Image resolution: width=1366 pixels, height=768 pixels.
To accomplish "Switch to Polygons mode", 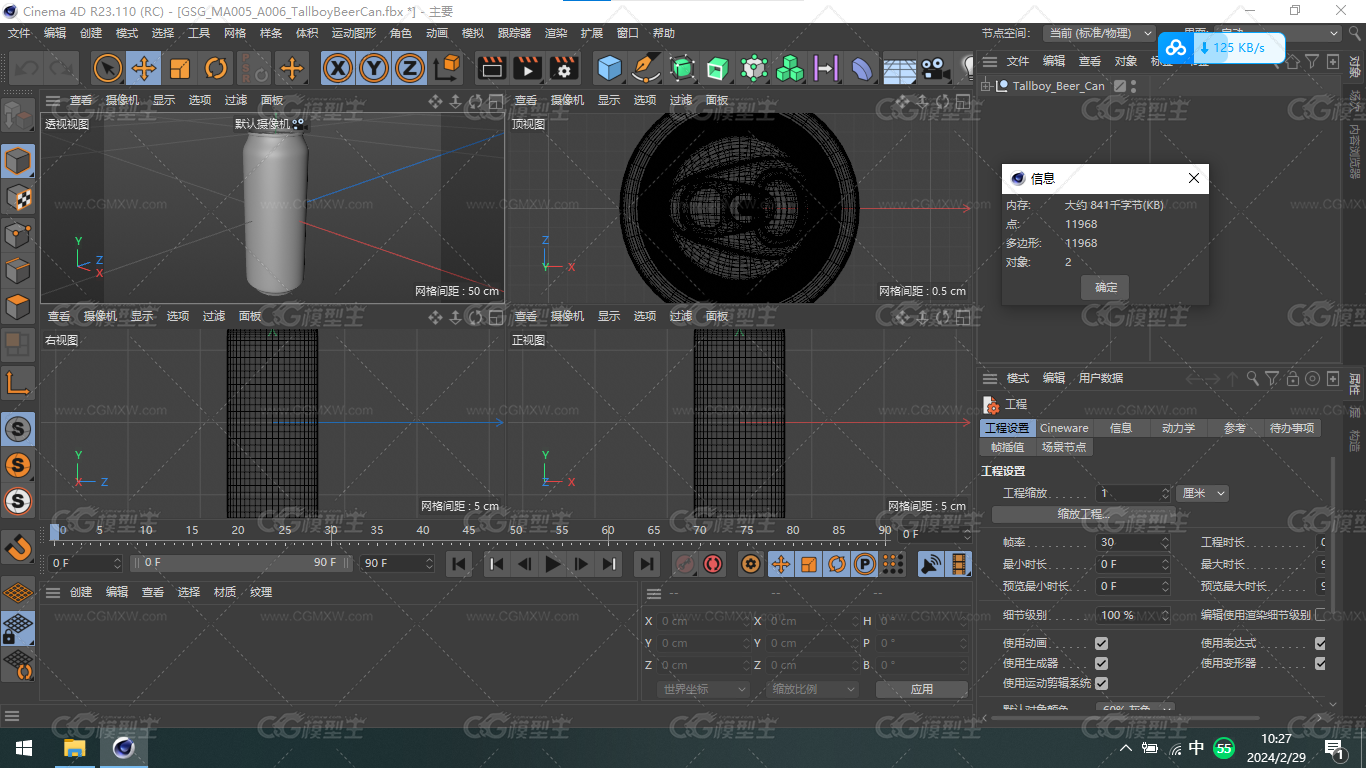I will [x=18, y=307].
